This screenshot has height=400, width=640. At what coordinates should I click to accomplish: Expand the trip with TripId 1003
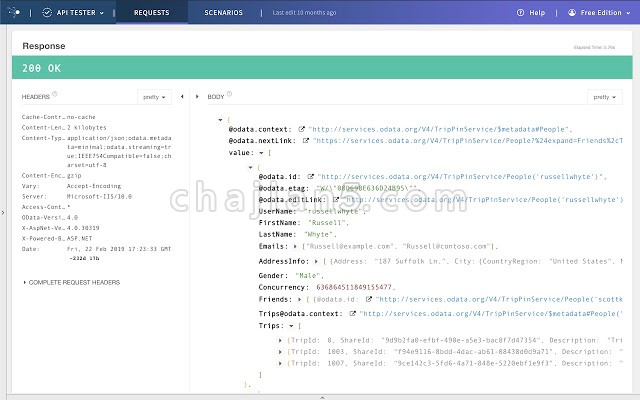pos(280,352)
